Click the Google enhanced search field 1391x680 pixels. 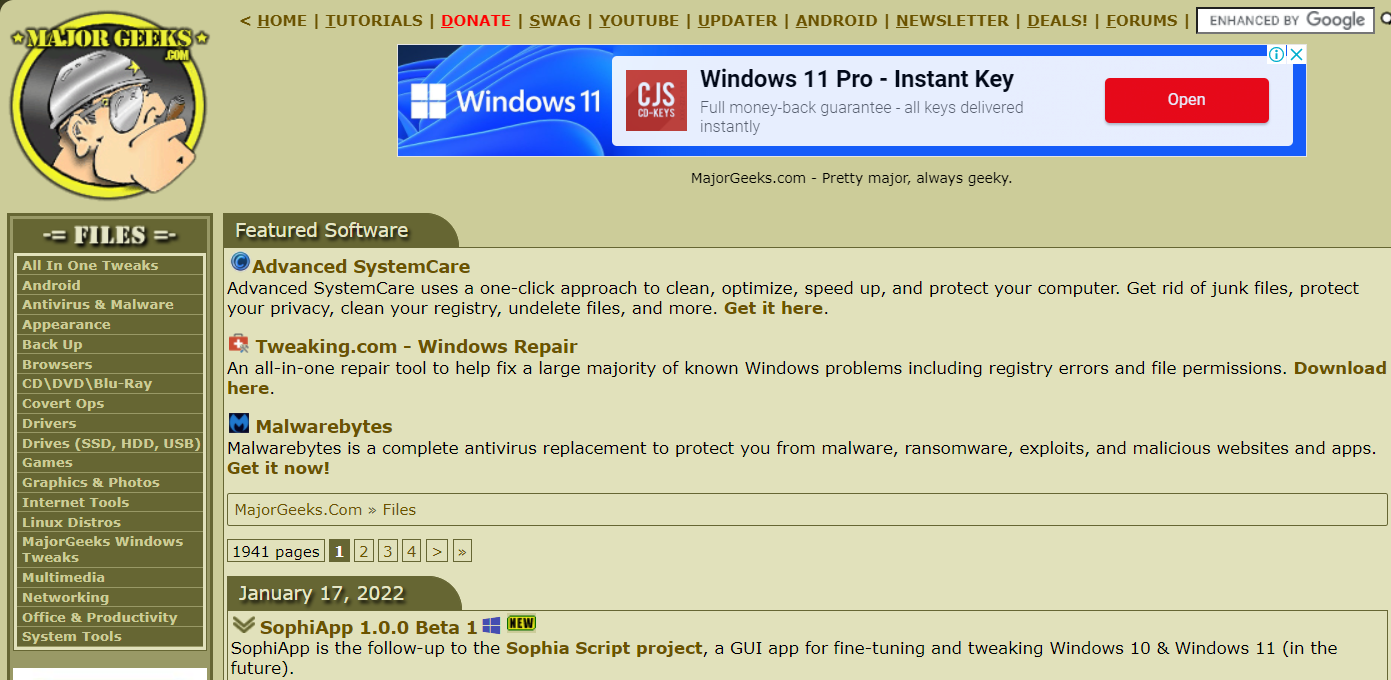pyautogui.click(x=1284, y=20)
